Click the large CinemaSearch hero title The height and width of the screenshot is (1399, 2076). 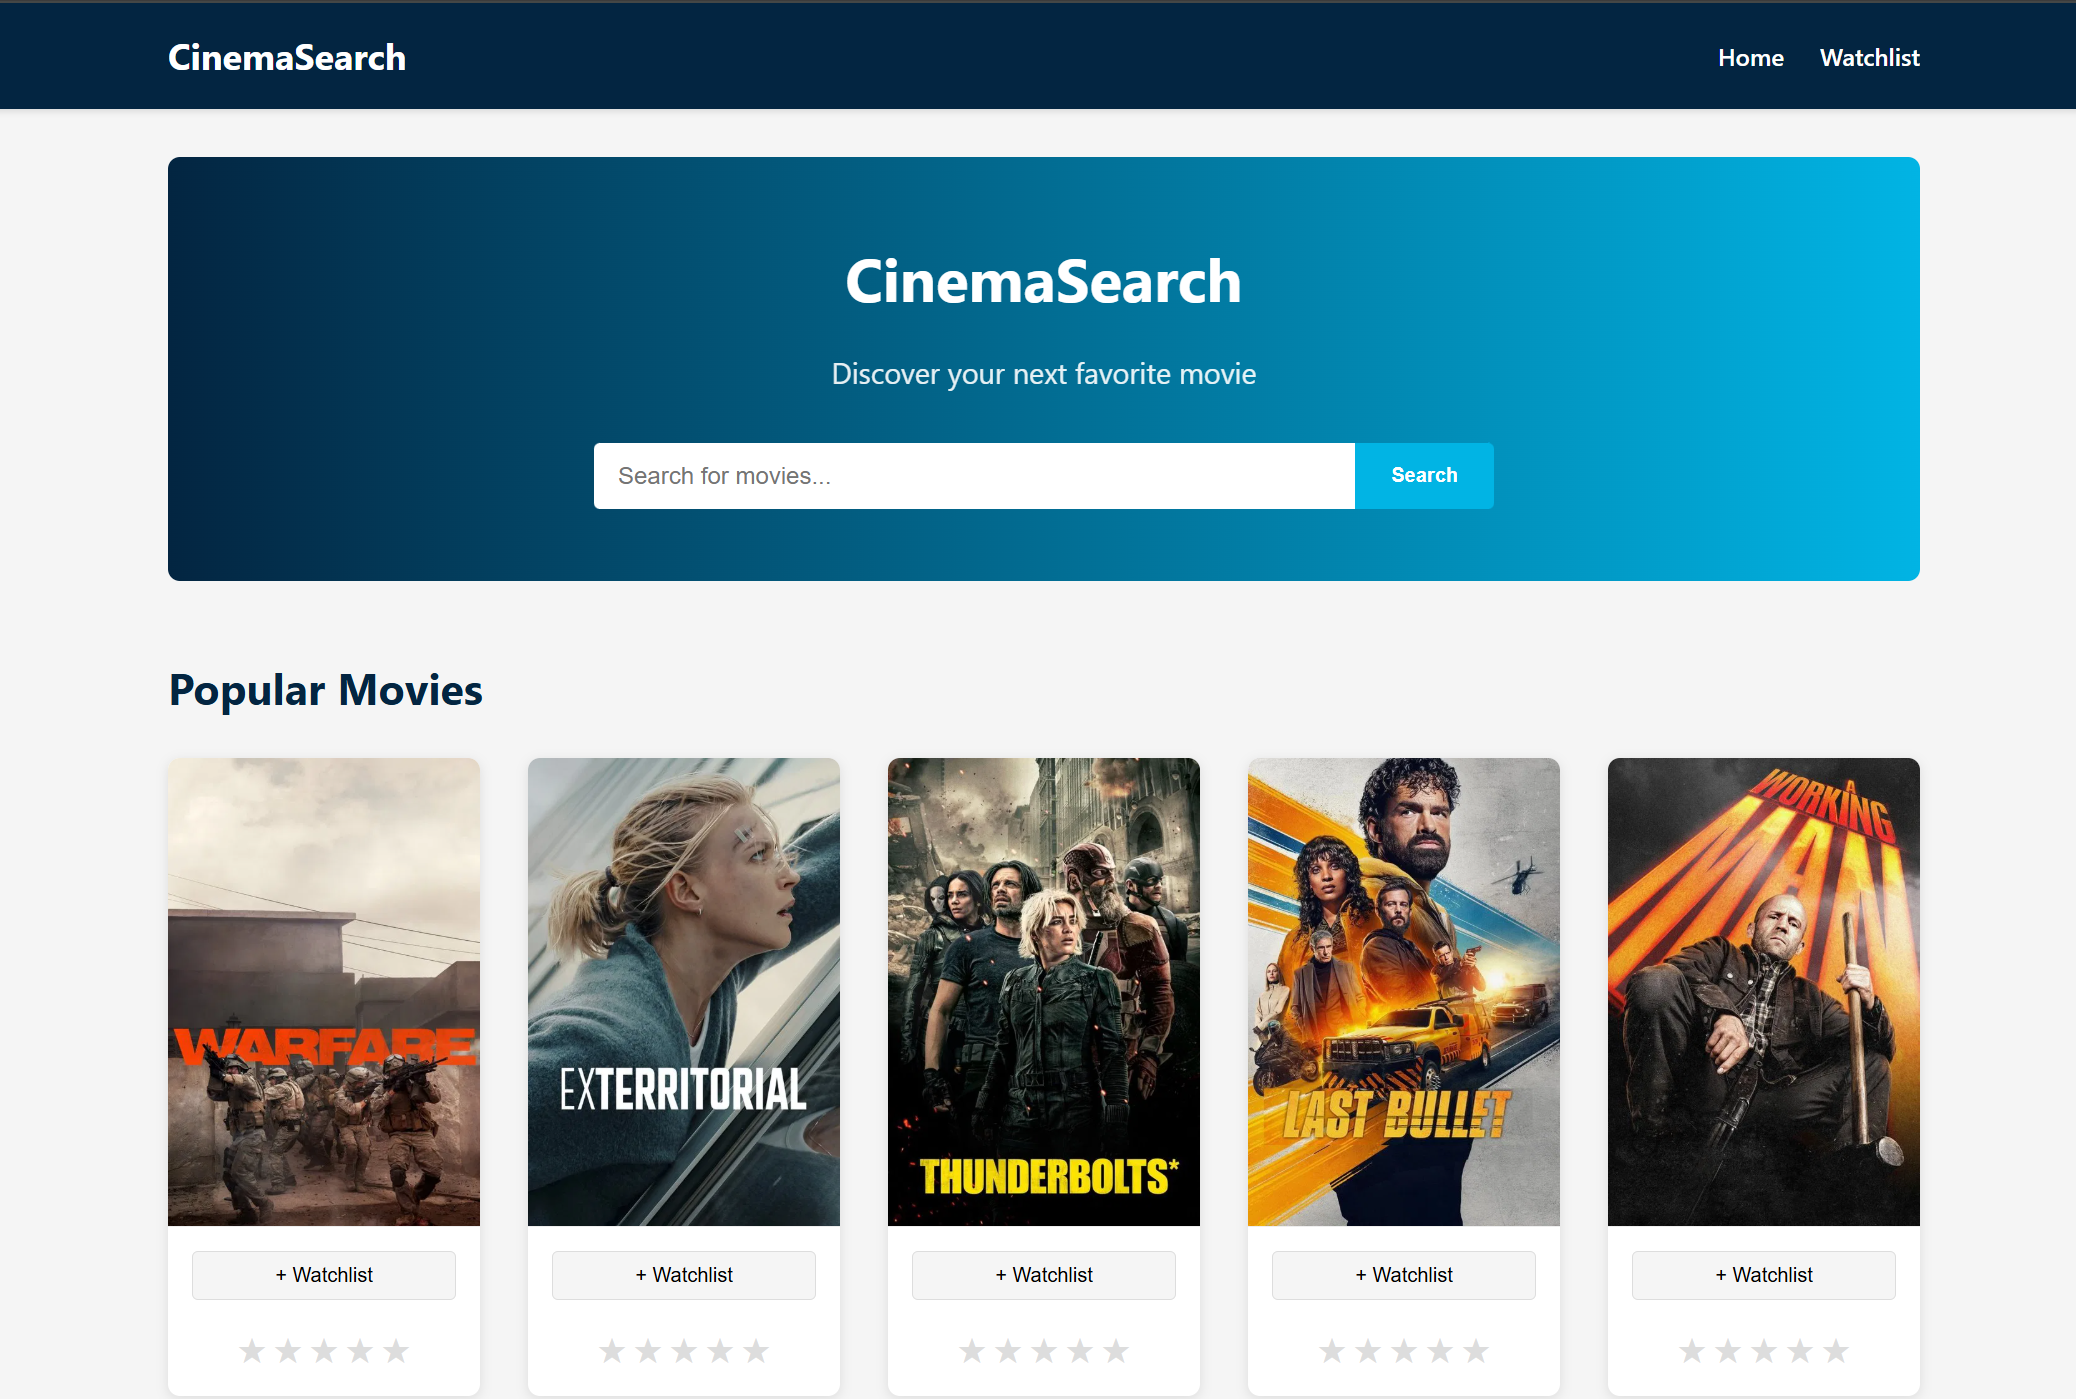pyautogui.click(x=1043, y=281)
